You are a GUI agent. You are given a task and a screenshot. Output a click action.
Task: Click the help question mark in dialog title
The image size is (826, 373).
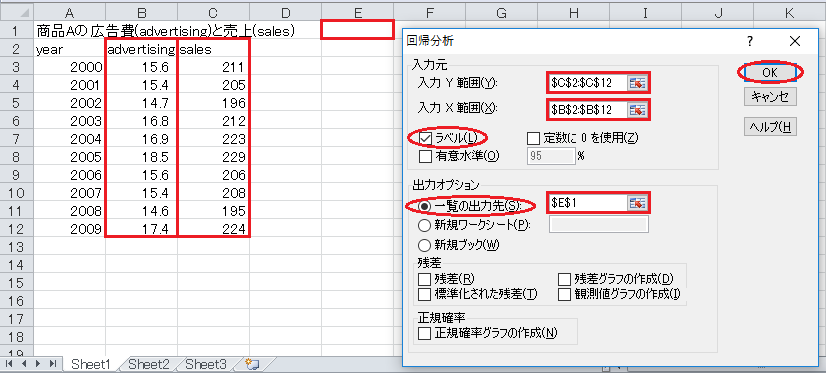[x=750, y=42]
